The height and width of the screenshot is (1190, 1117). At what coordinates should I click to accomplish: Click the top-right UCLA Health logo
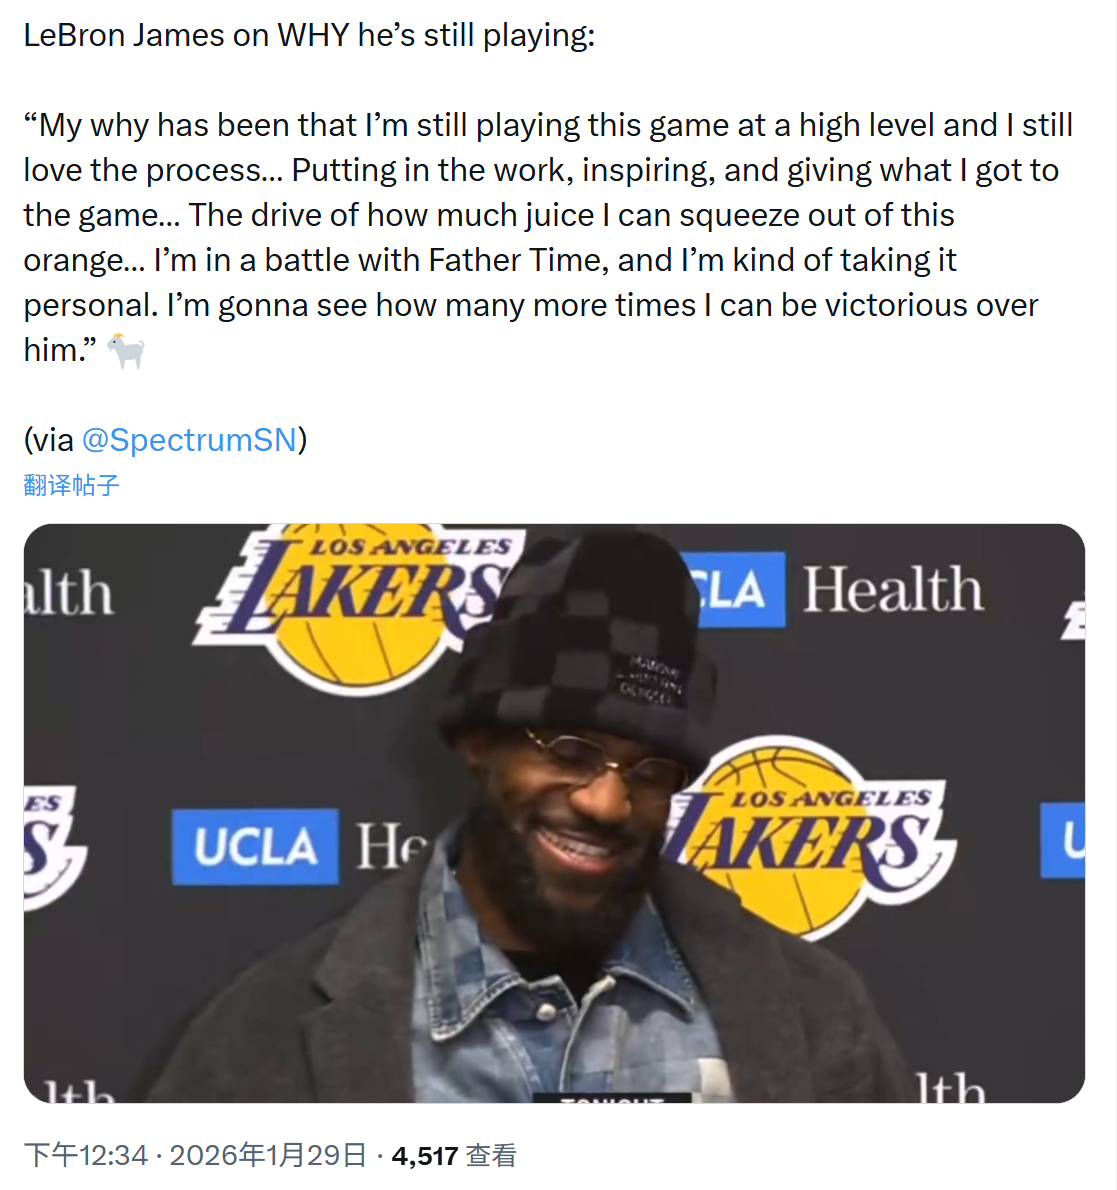point(835,590)
